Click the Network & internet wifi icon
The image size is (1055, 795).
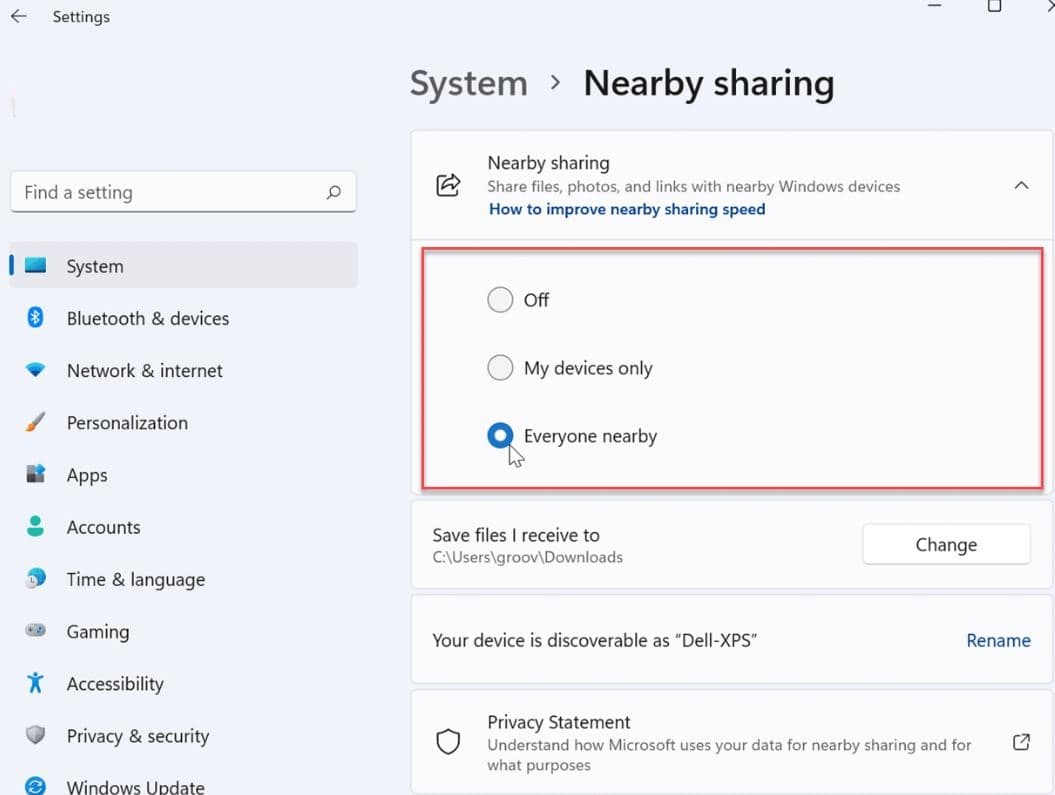tap(36, 370)
